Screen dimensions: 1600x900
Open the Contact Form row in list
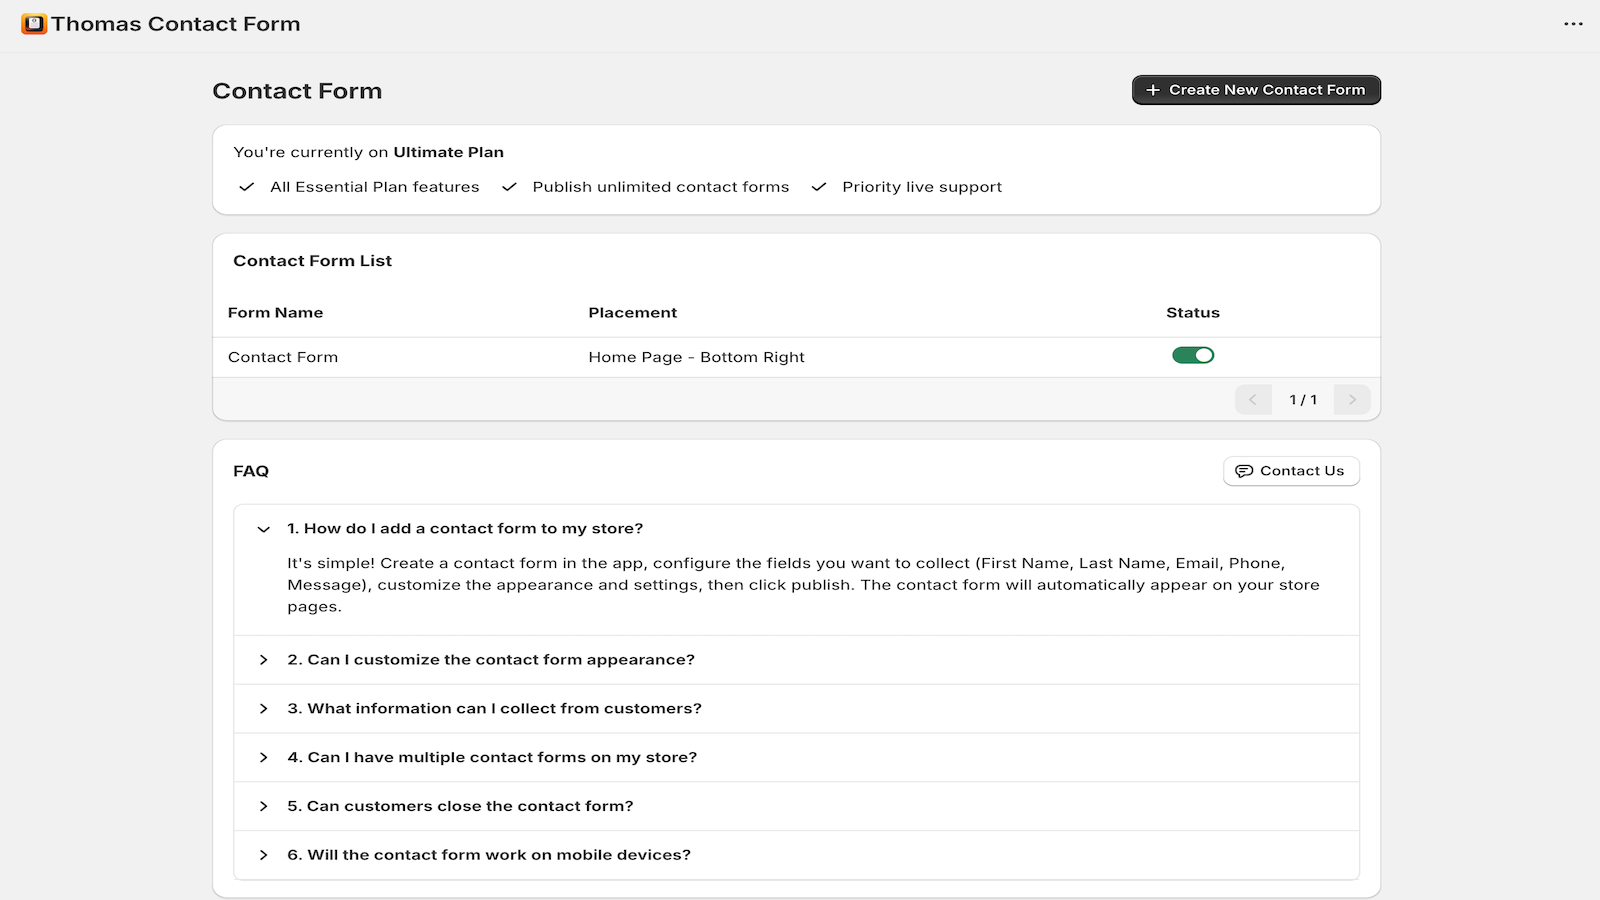[283, 357]
